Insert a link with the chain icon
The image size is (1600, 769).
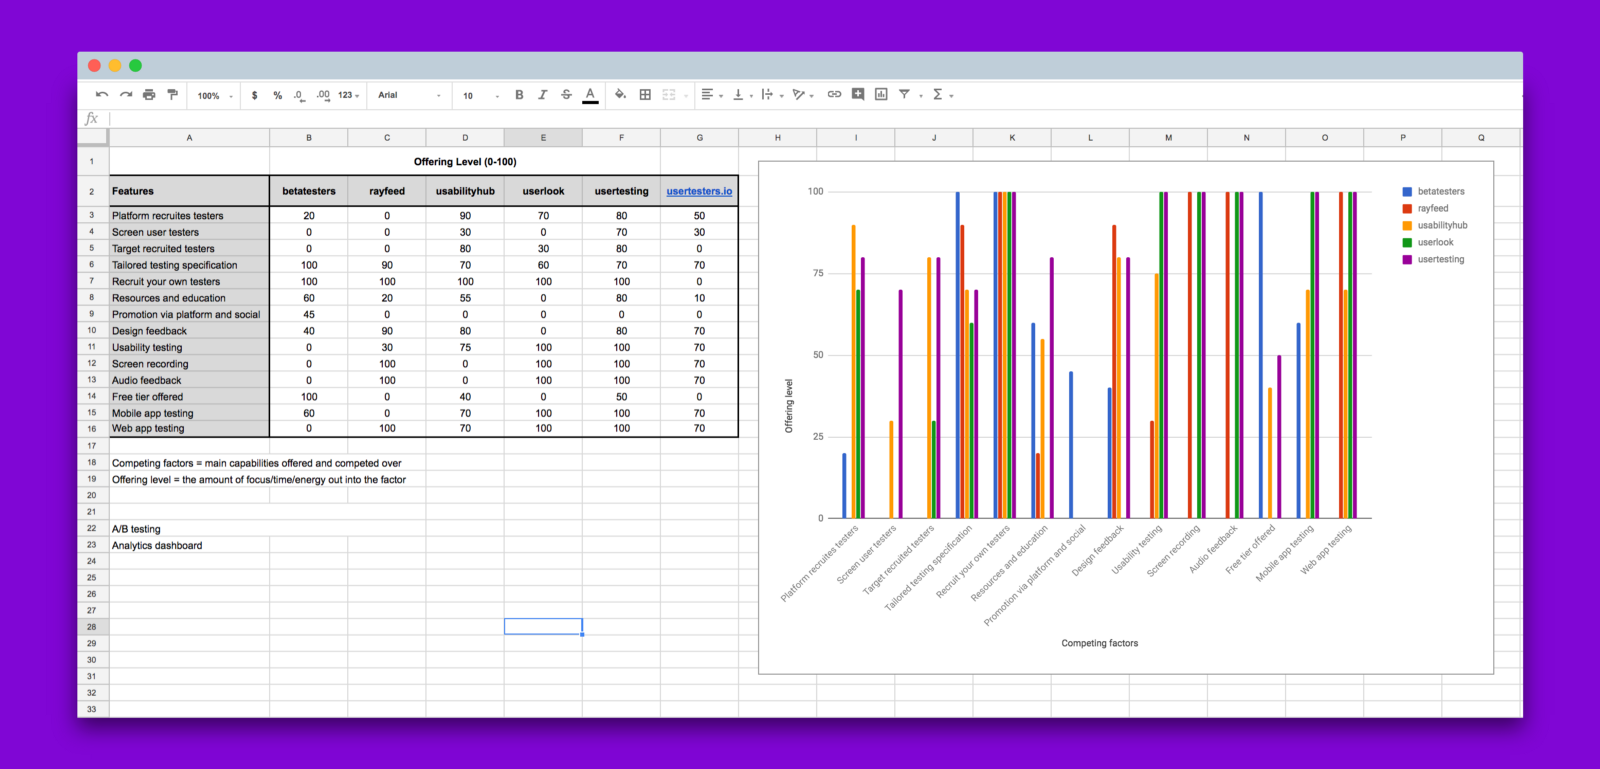tap(834, 95)
